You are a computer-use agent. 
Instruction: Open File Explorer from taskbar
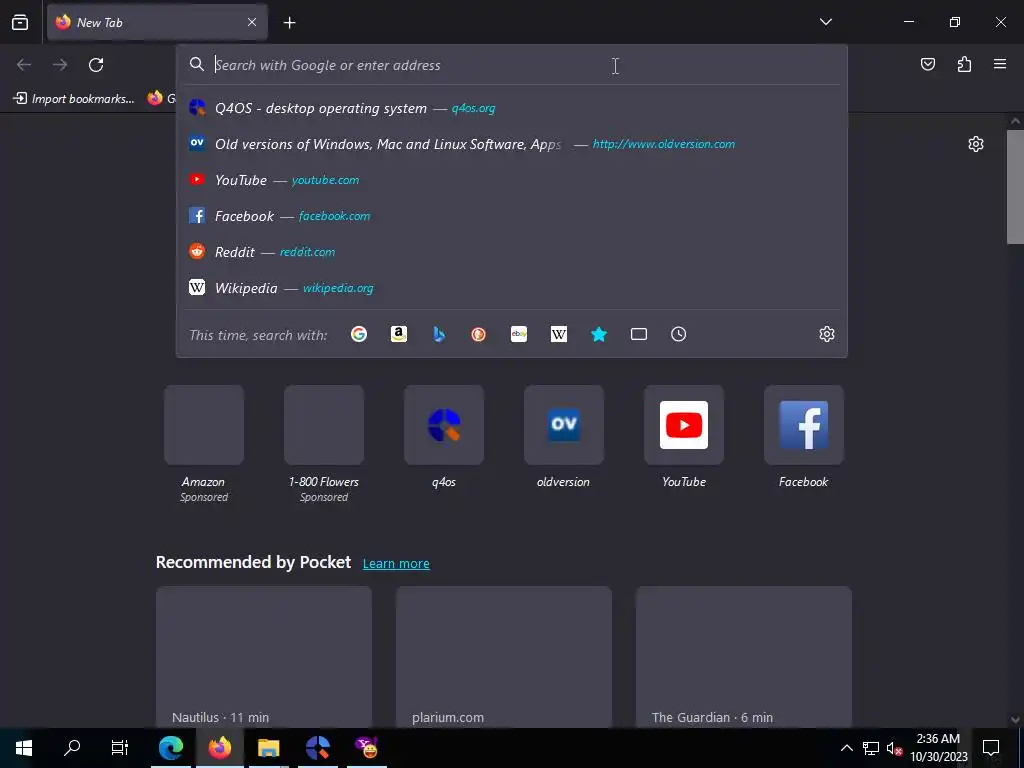[268, 748]
